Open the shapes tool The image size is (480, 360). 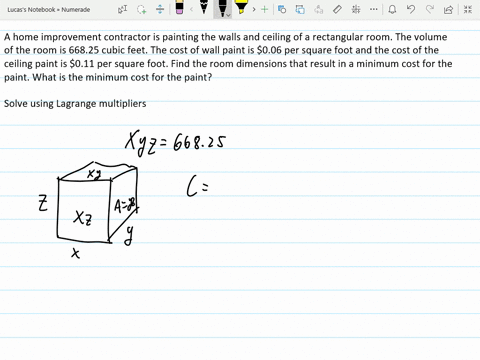pyautogui.click(x=282, y=9)
